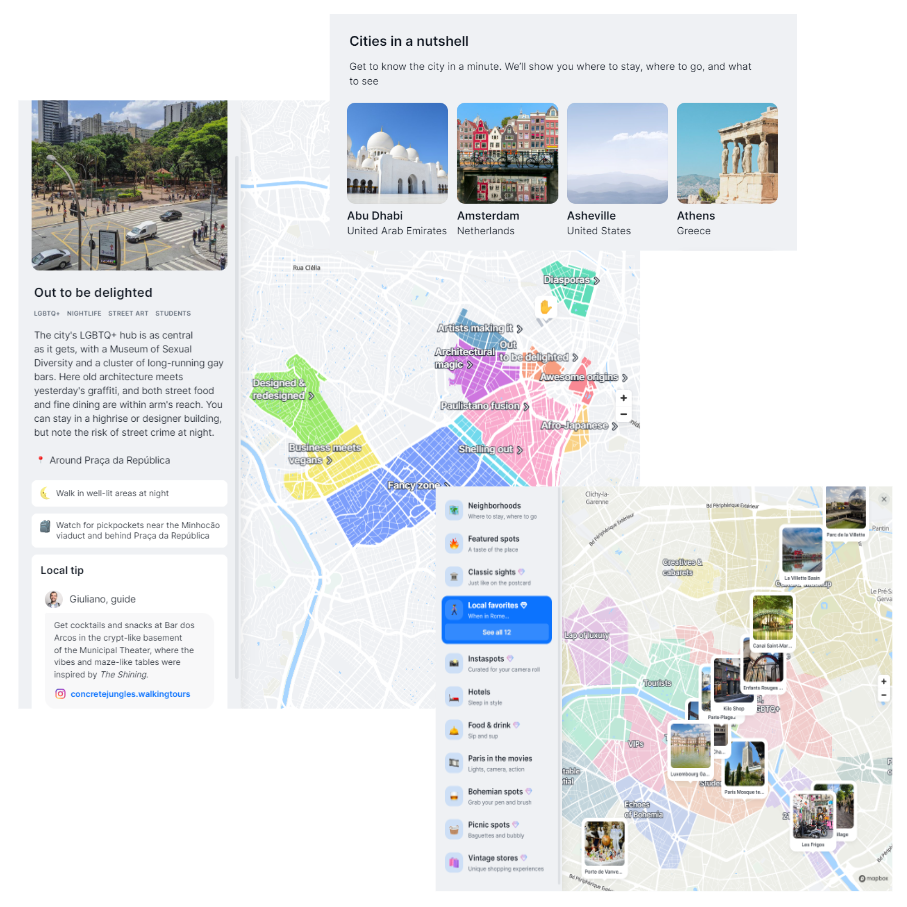Screen dimensions: 907x907
Task: Click the backpack pickpocket warning icon
Action: [45, 526]
